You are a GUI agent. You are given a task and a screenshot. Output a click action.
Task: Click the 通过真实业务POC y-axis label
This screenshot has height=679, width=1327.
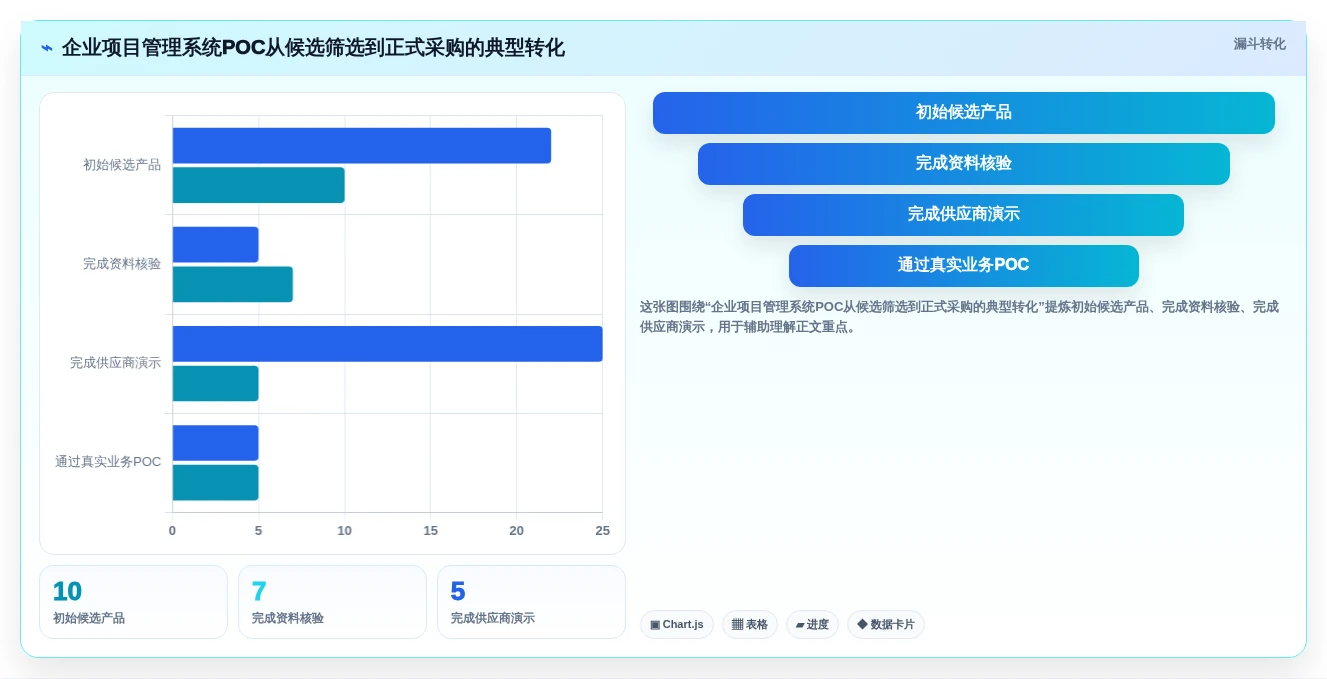coord(108,462)
